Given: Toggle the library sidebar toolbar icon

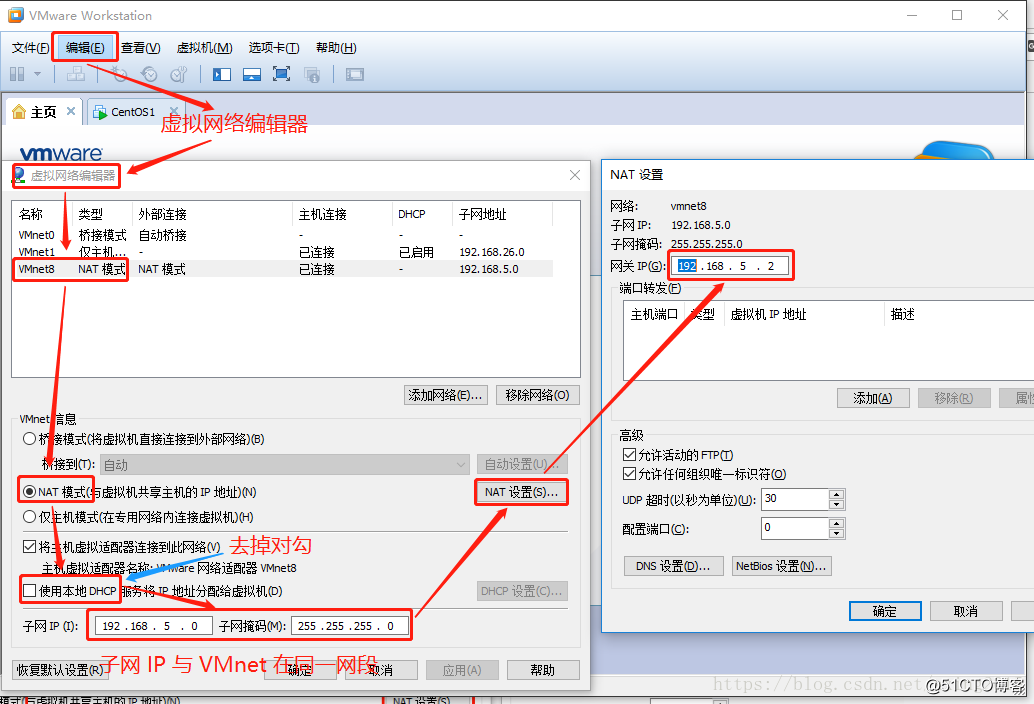Looking at the screenshot, I should (222, 74).
